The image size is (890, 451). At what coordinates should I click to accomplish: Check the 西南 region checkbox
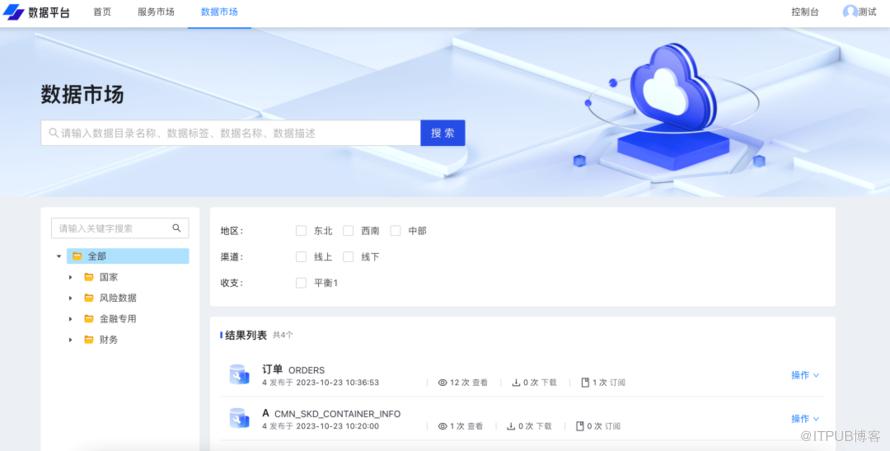point(349,231)
